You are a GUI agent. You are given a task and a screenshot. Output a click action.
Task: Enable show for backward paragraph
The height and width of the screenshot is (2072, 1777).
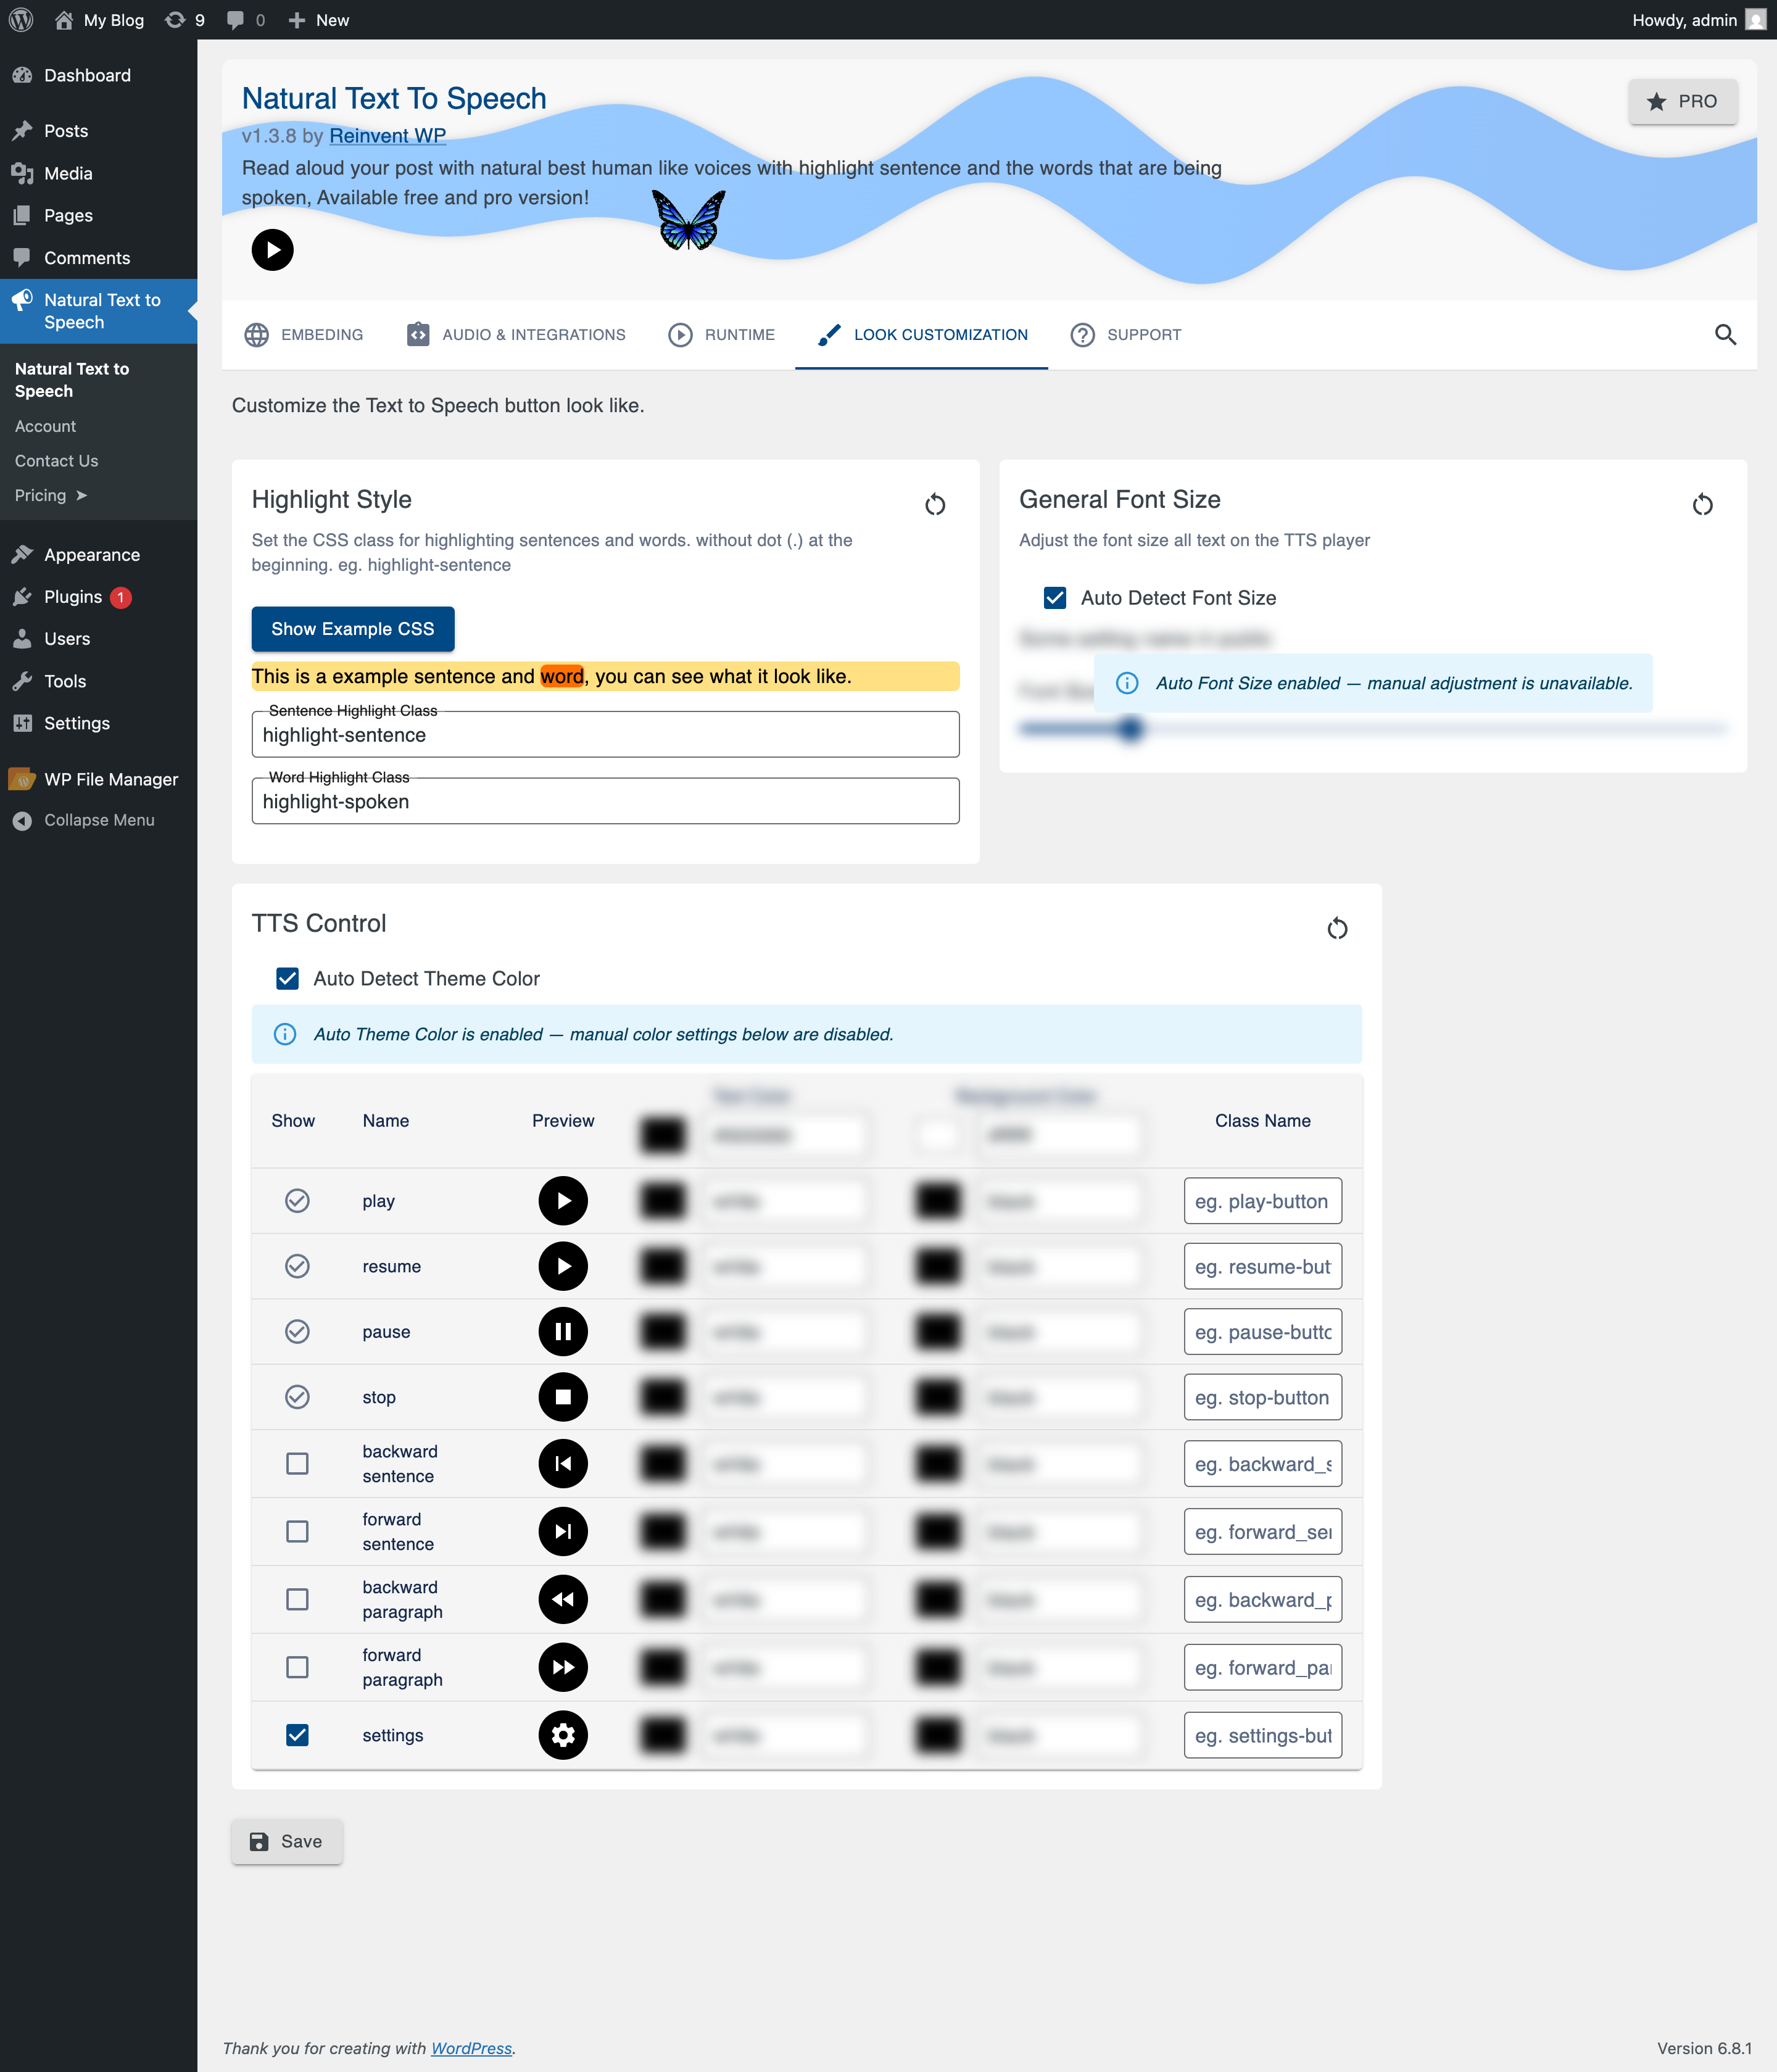[297, 1600]
